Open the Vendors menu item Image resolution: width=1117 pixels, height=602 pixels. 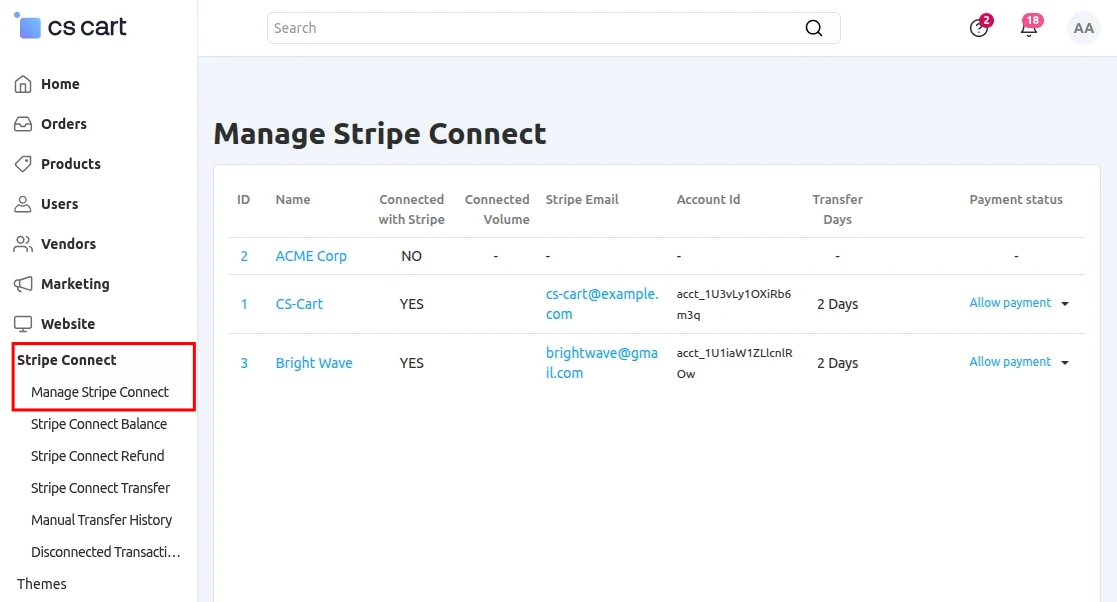click(68, 244)
